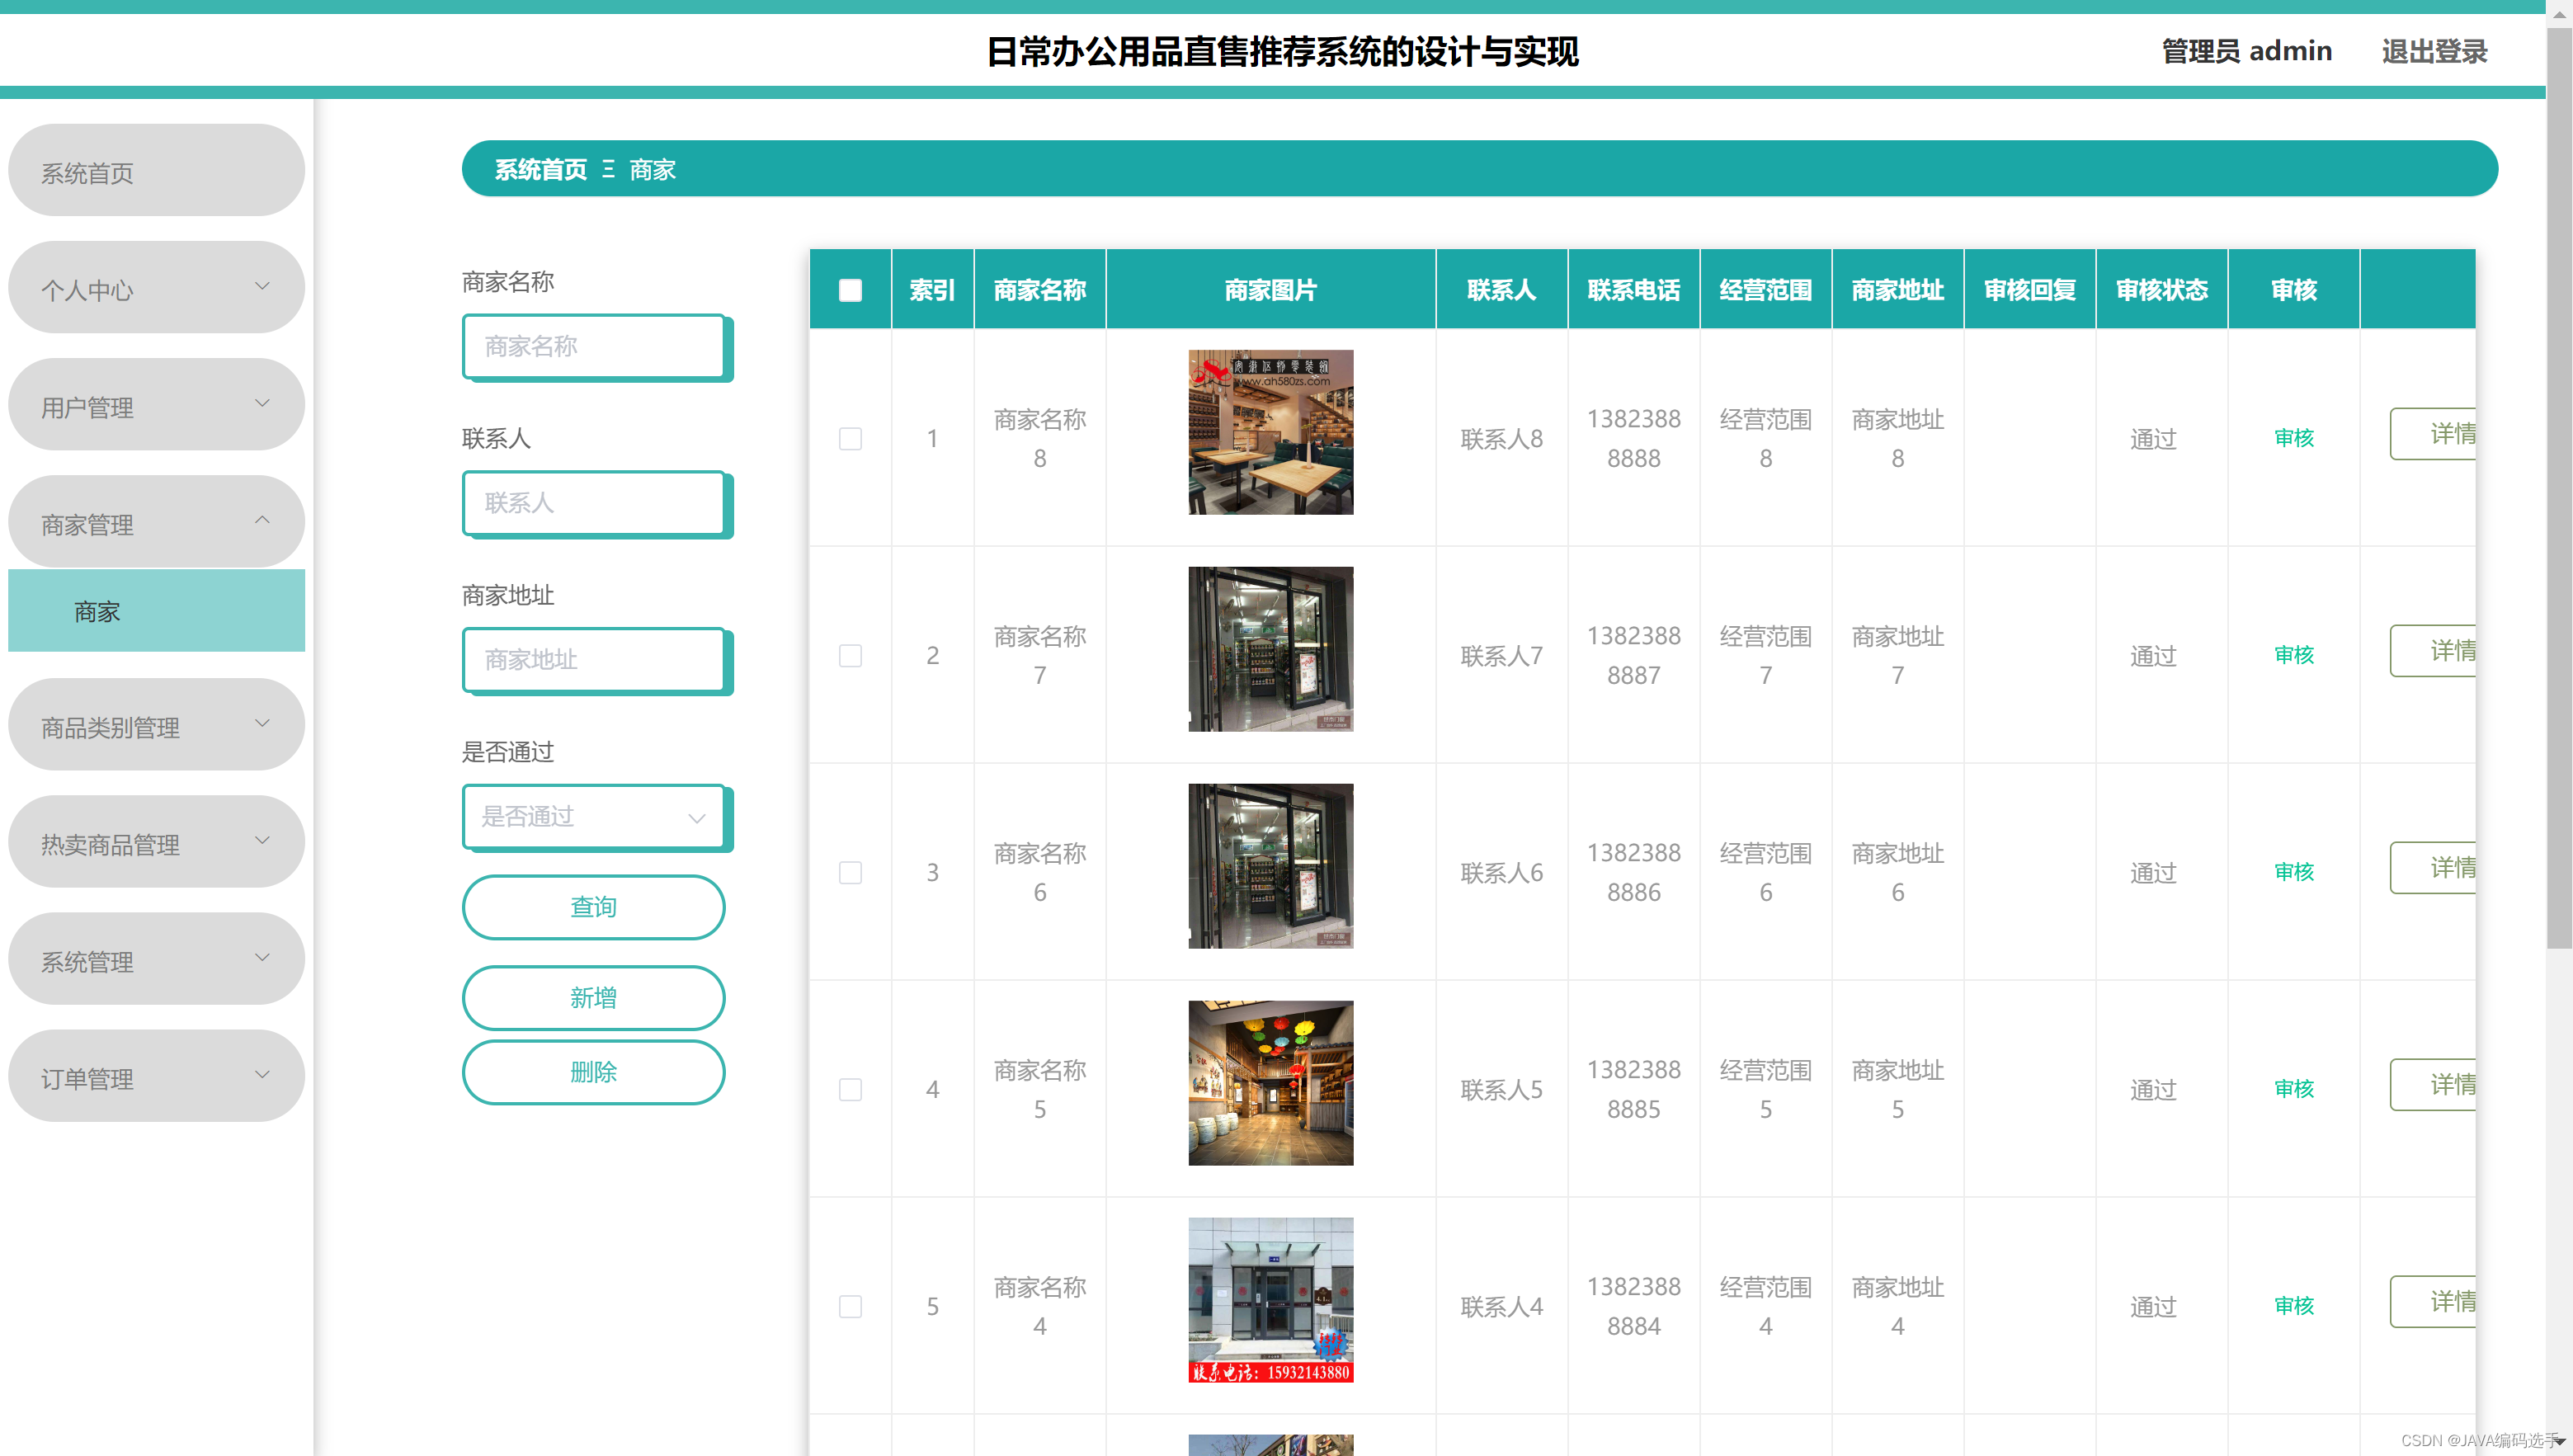
Task: Open the 是否通过 dropdown selector
Action: pos(594,817)
